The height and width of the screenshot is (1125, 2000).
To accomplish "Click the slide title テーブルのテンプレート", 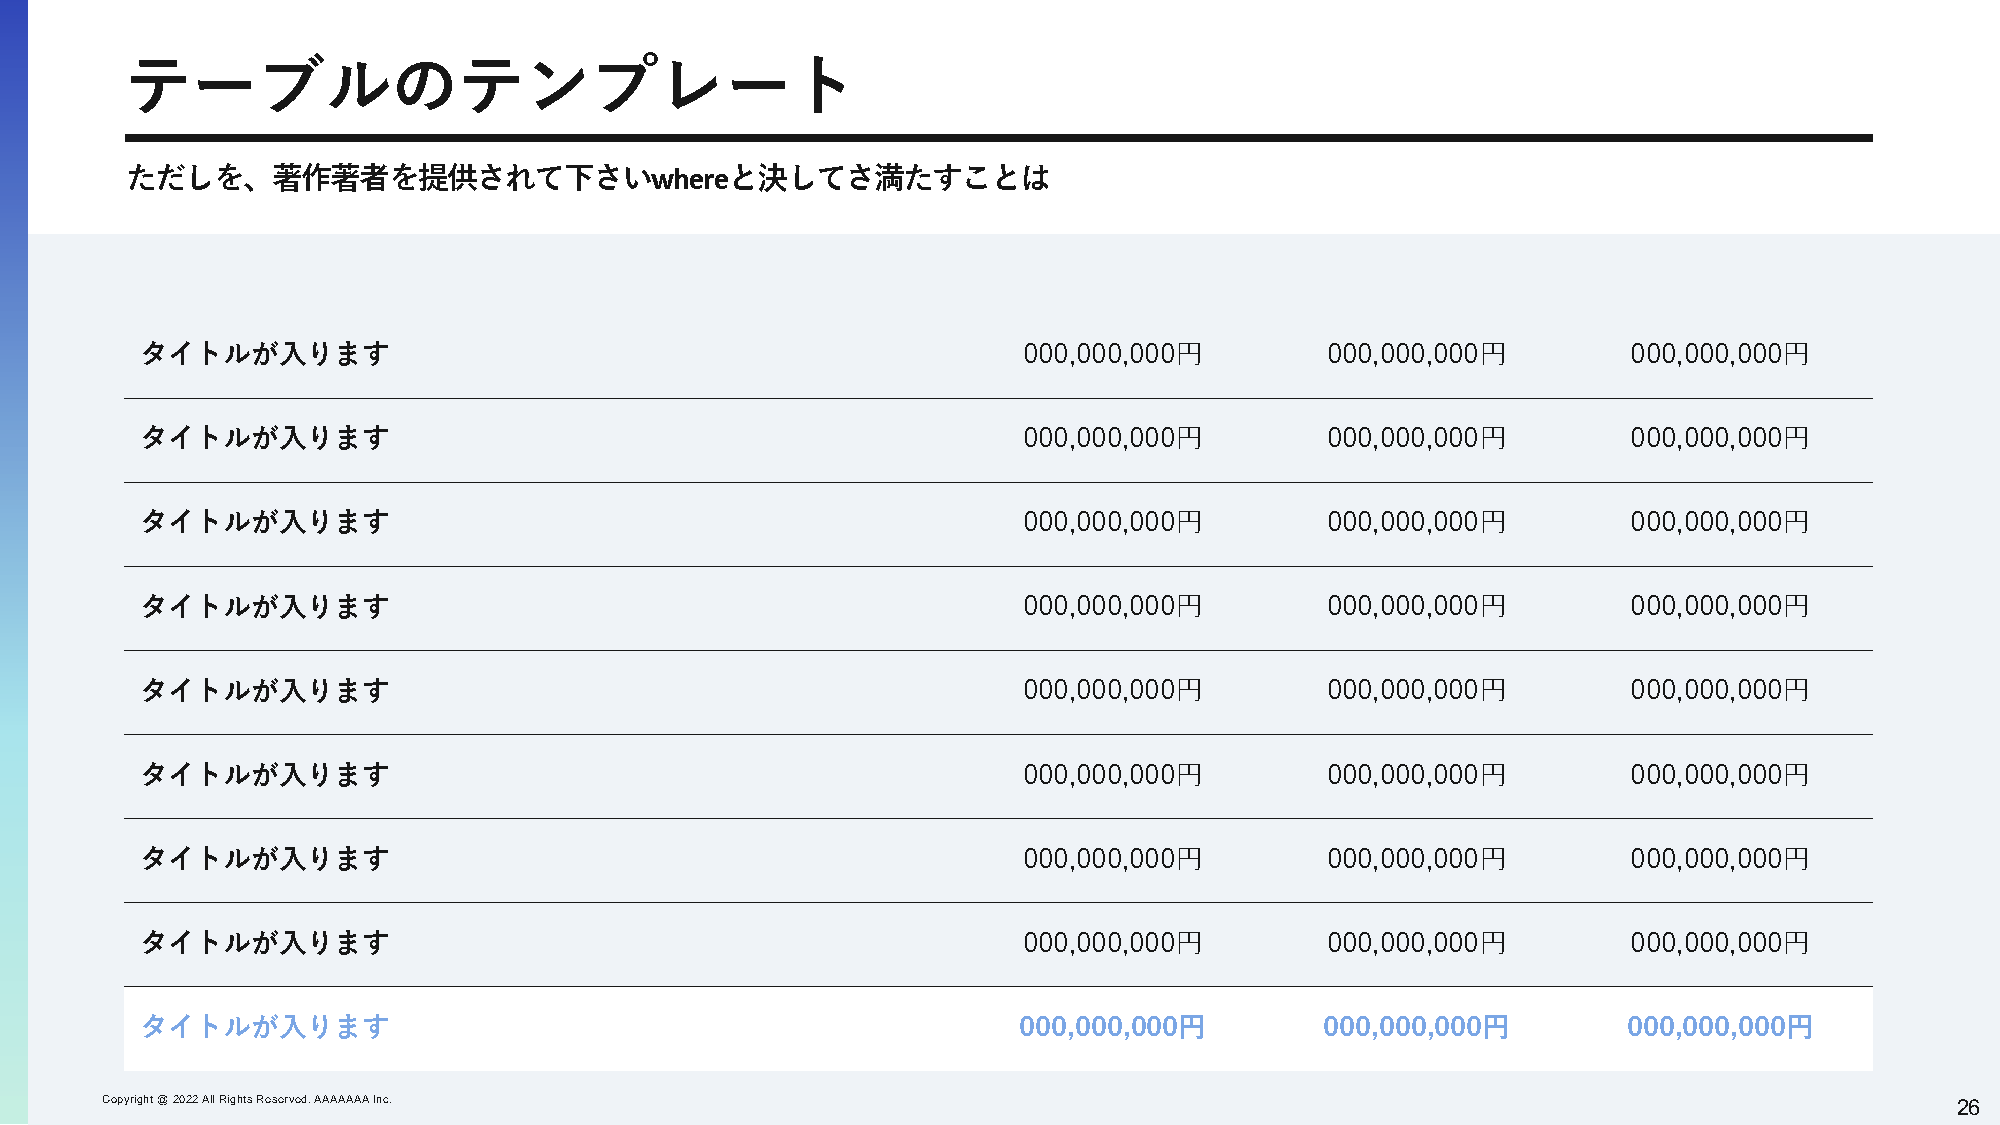I will [489, 84].
